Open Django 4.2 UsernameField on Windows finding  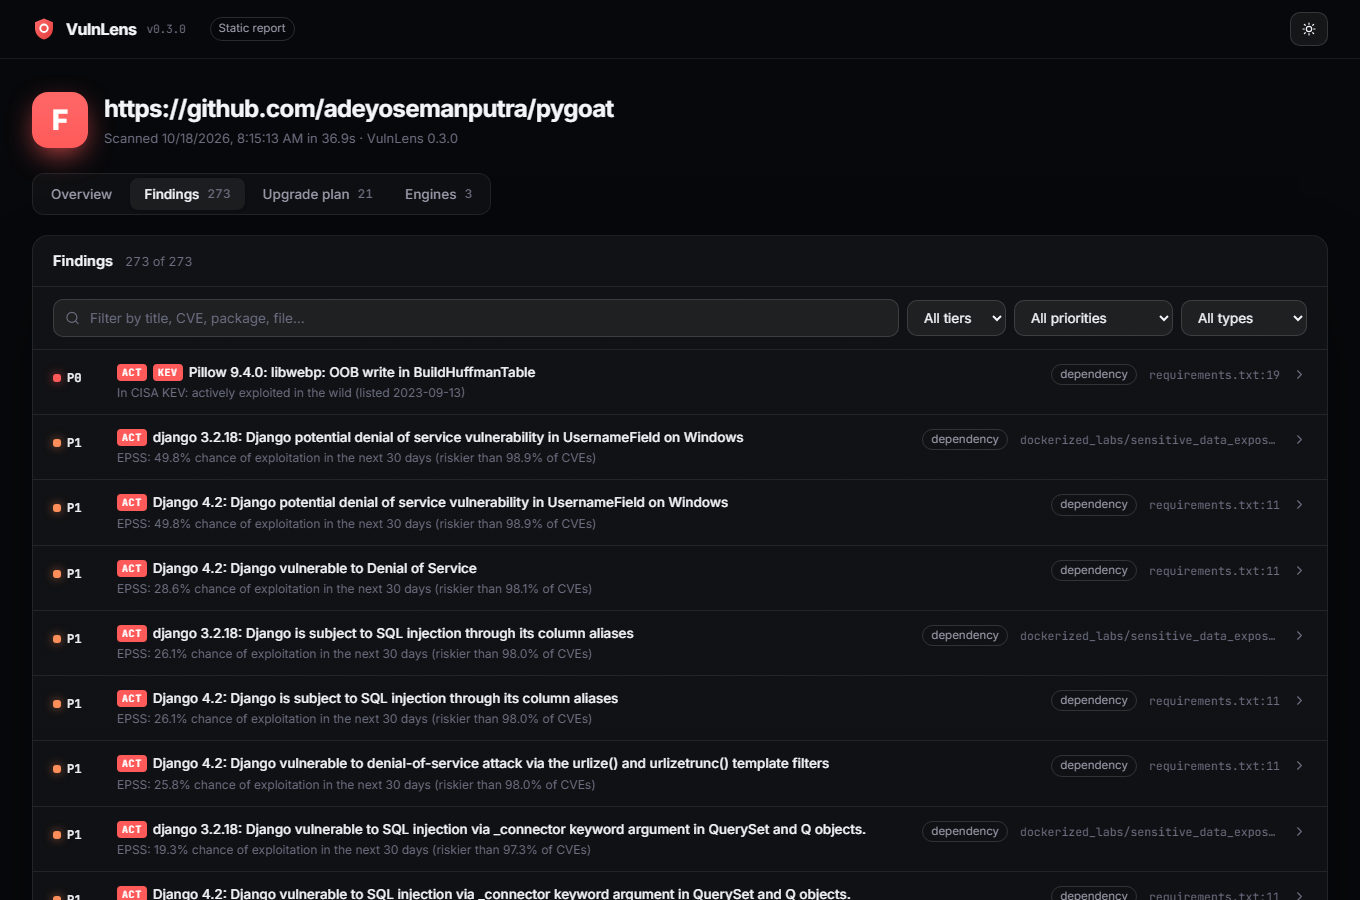tap(680, 512)
